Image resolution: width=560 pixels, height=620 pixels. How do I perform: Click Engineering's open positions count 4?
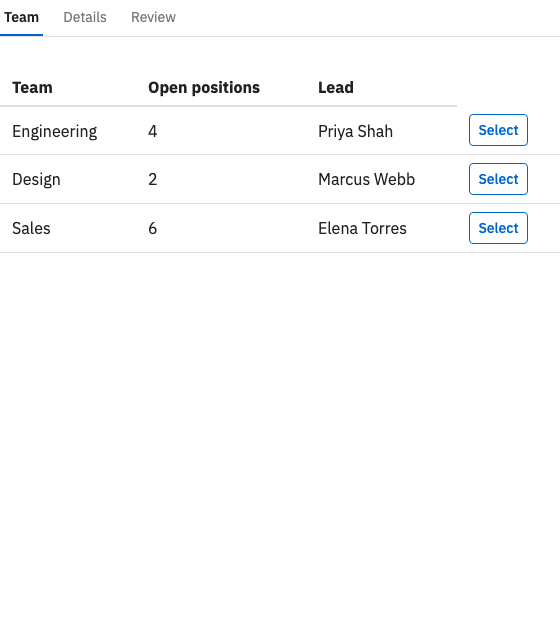click(x=153, y=131)
